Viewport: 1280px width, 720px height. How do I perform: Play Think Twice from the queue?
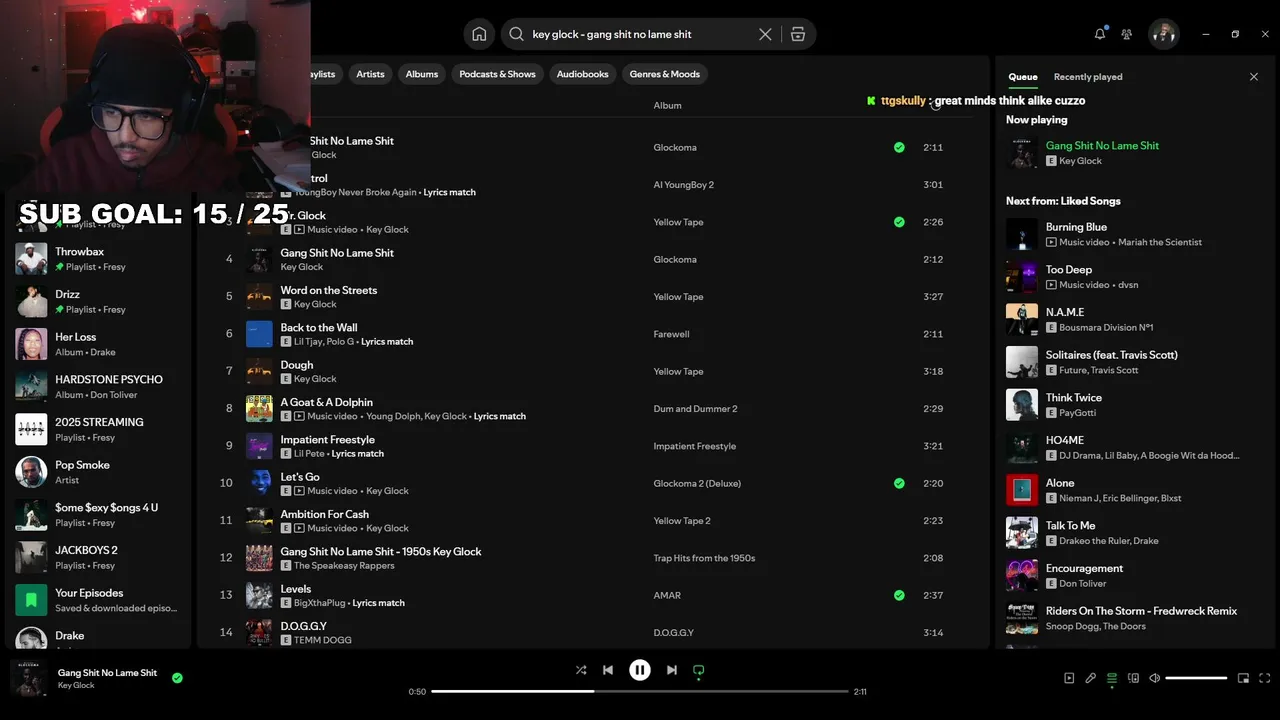pos(1074,397)
